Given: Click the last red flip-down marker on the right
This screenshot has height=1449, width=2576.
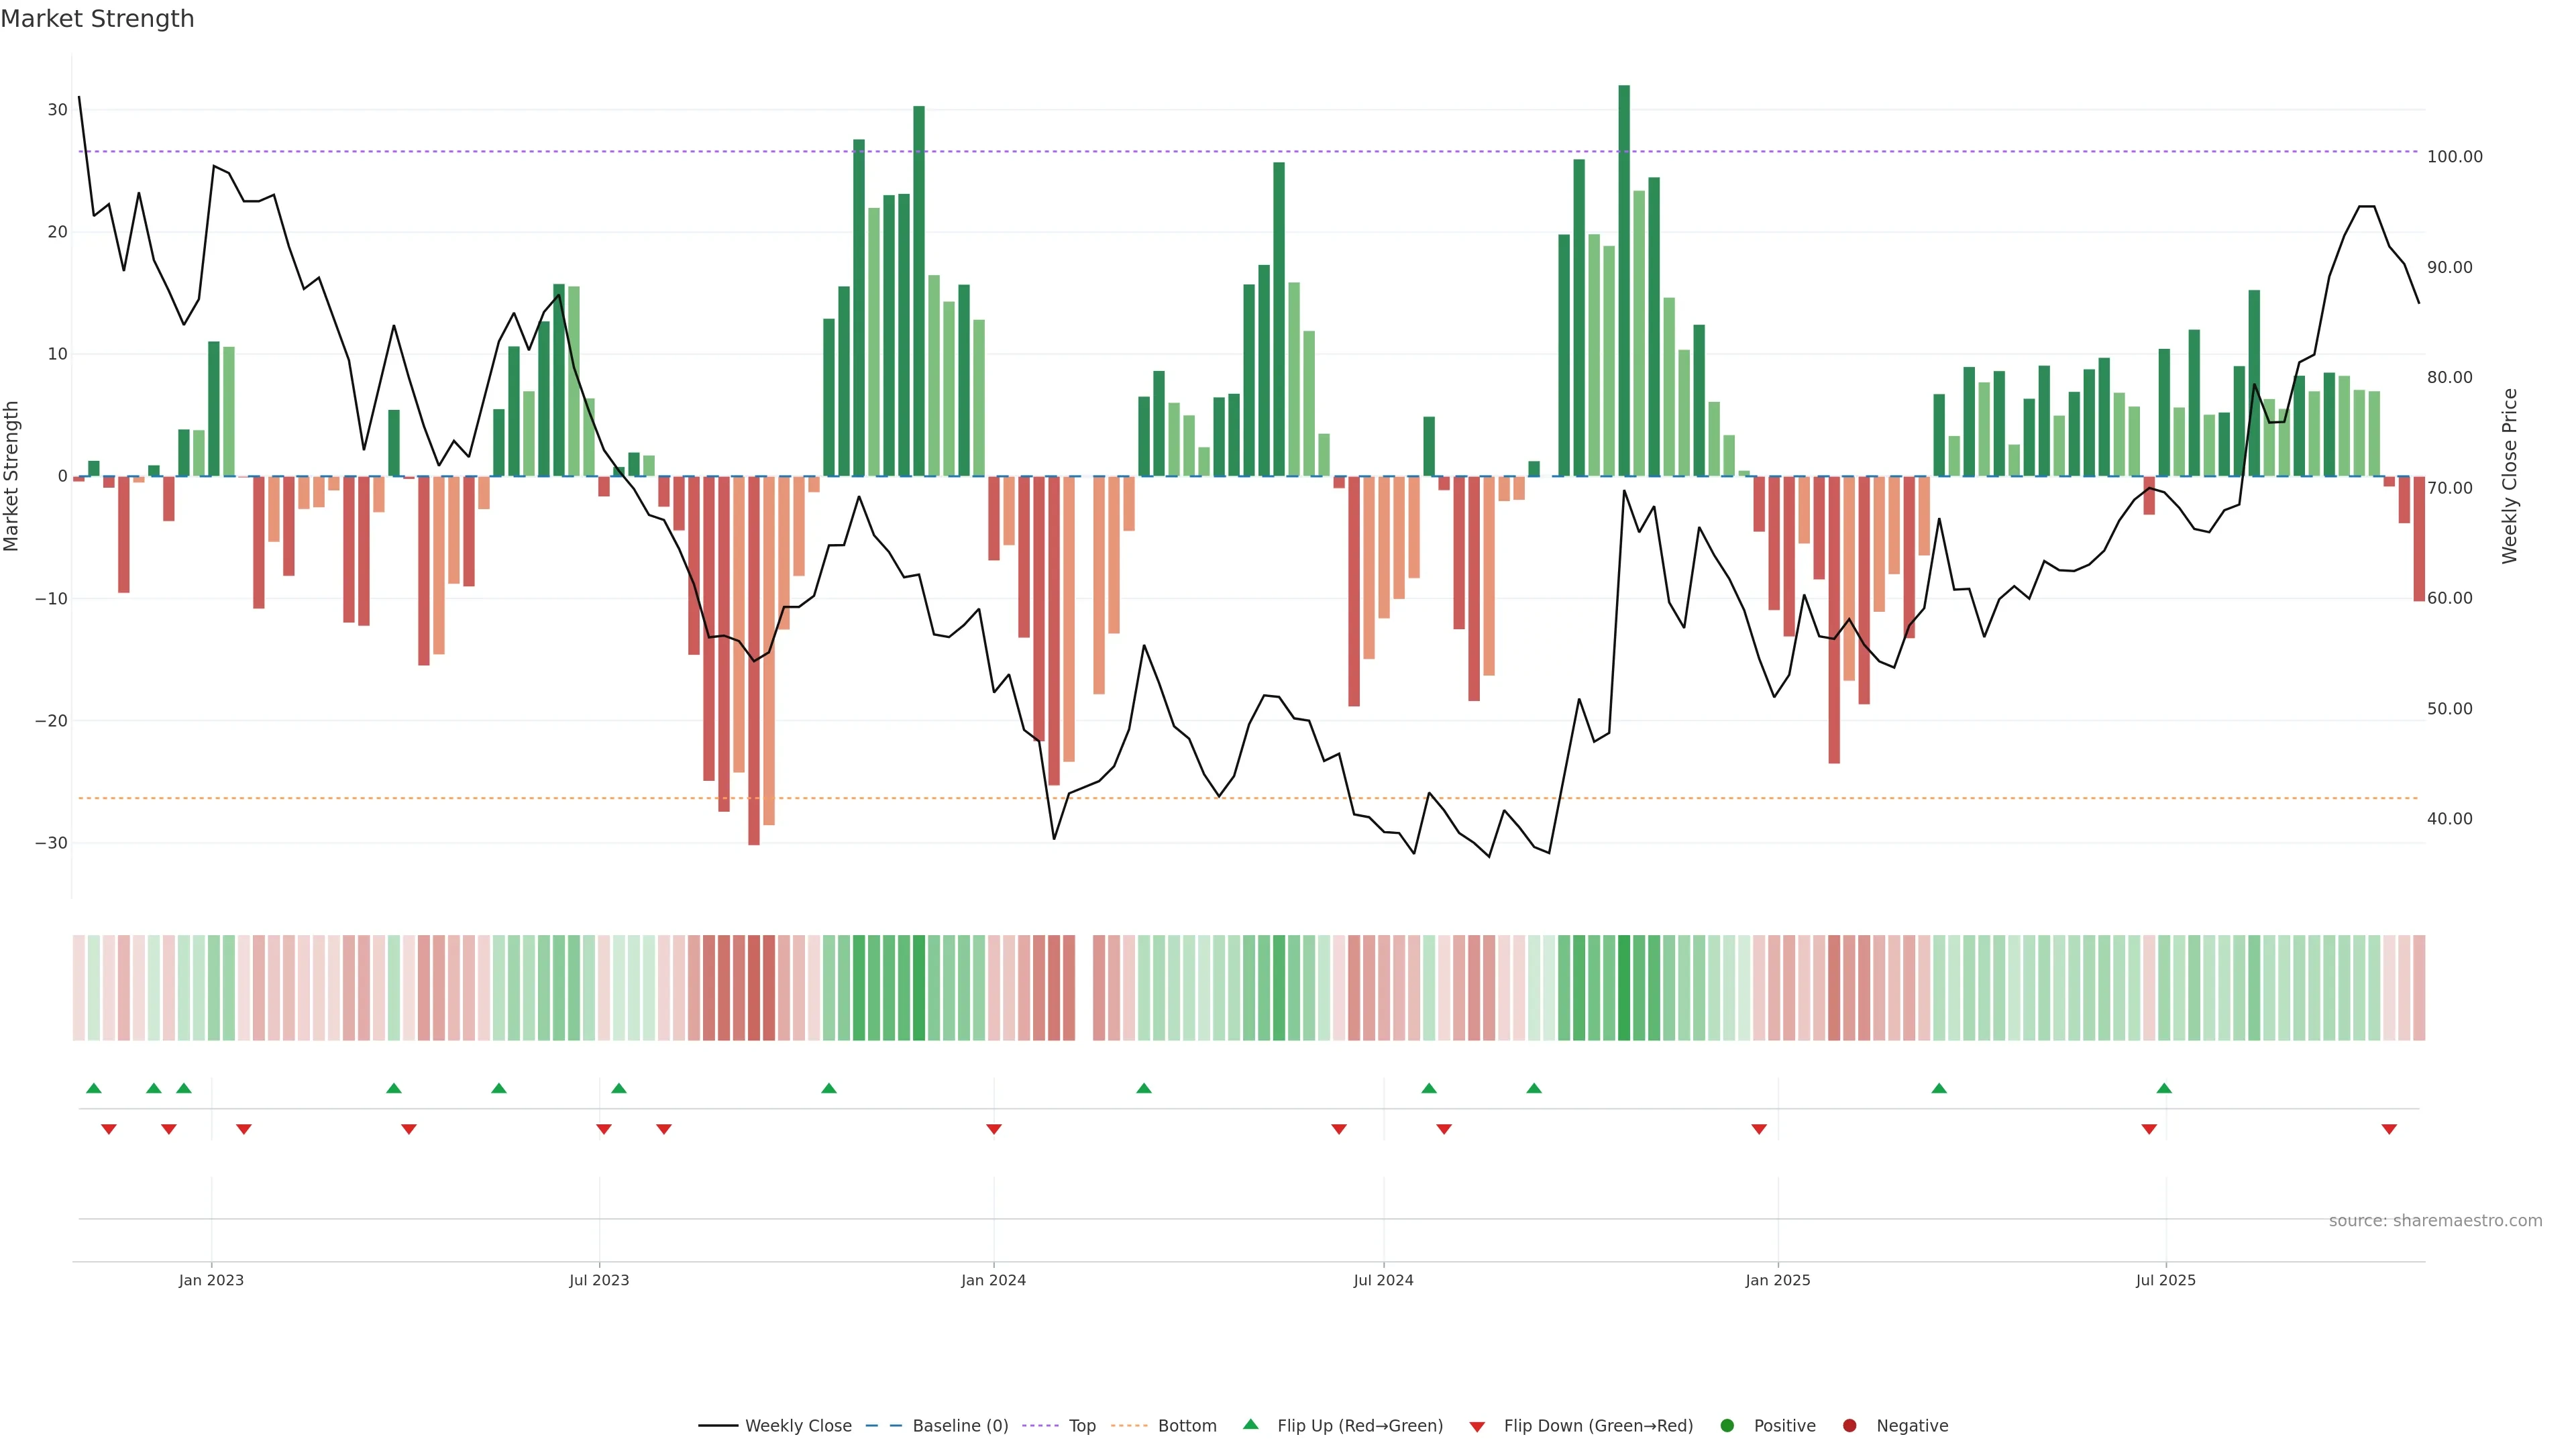Looking at the screenshot, I should [x=2389, y=1129].
